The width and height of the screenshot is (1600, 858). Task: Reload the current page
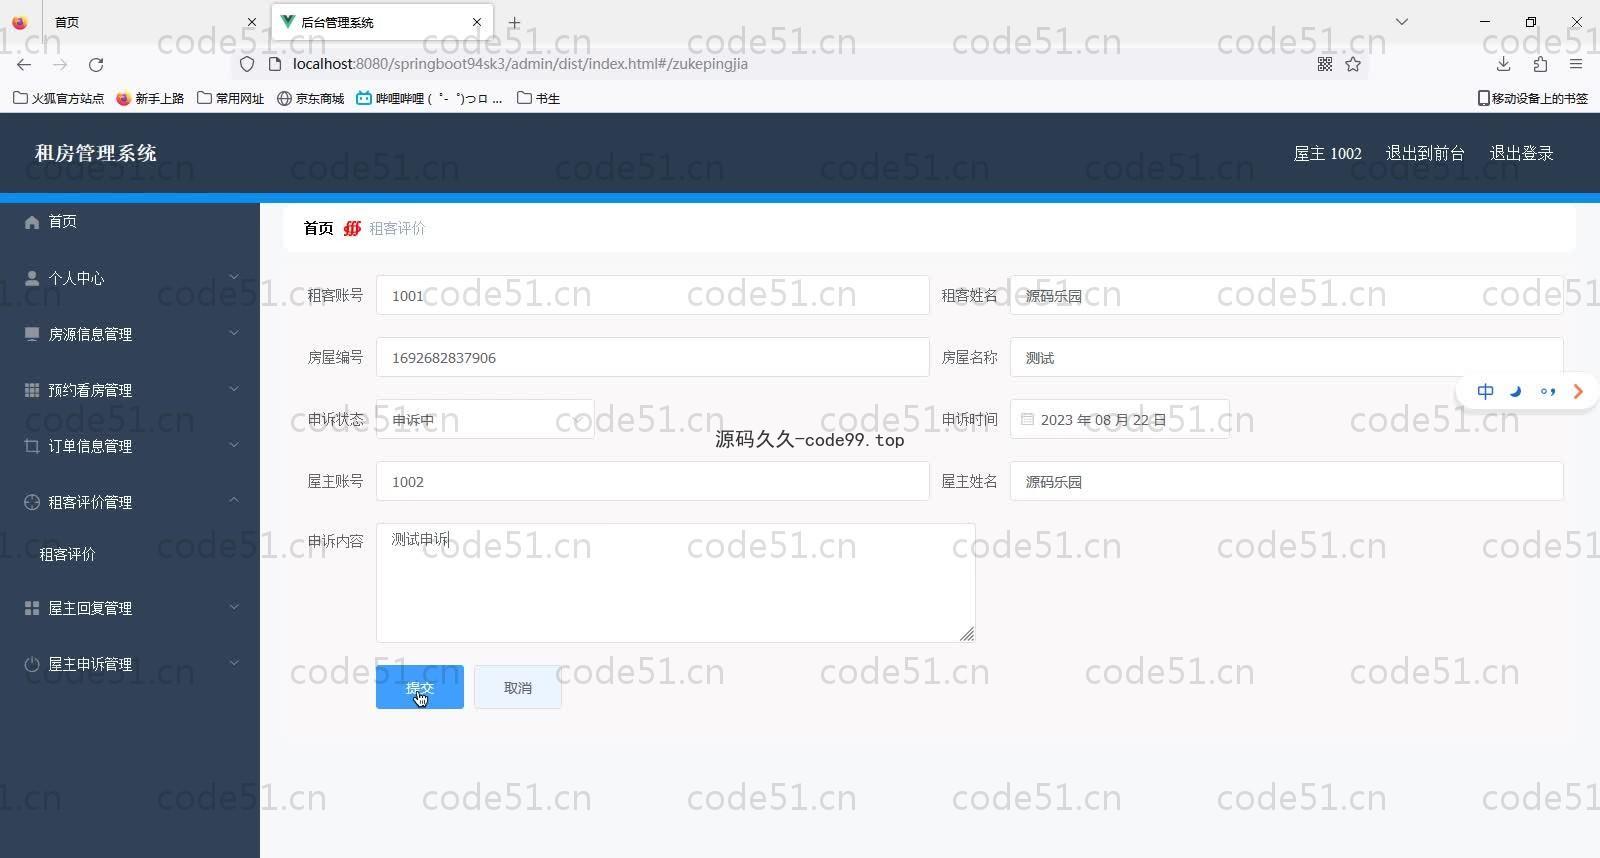point(96,64)
